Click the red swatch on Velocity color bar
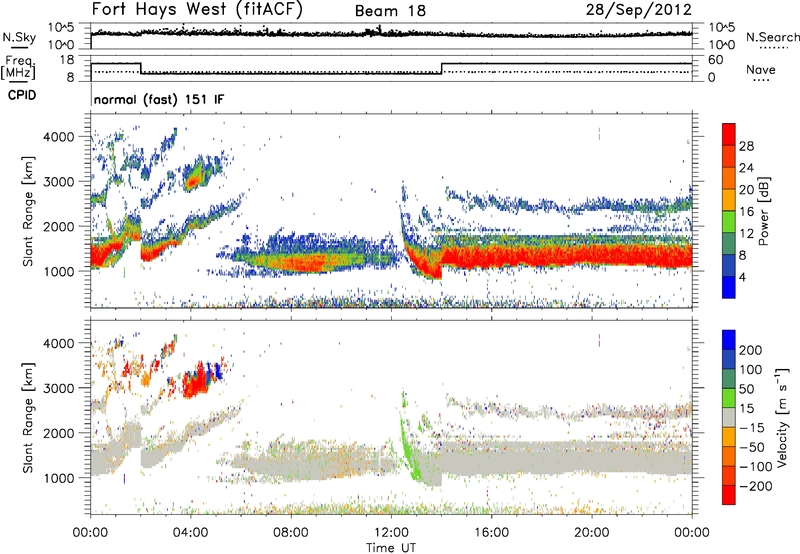800x554 pixels. coord(729,495)
